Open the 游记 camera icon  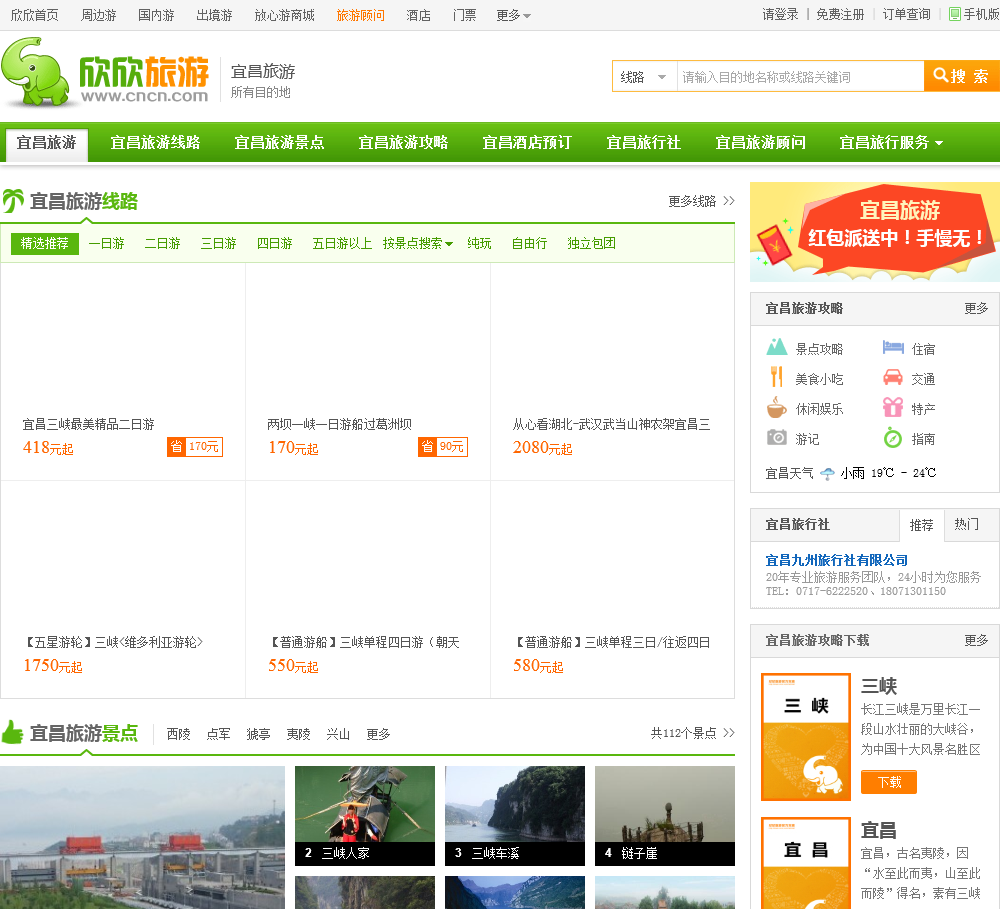(777, 438)
